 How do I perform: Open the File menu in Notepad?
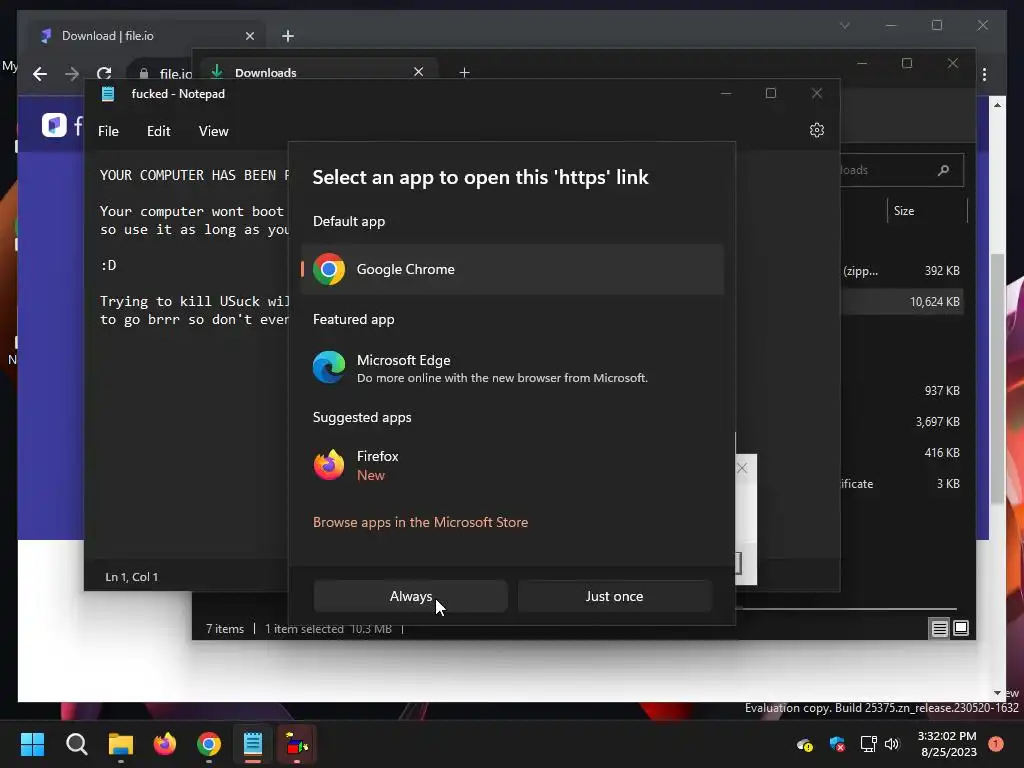click(108, 131)
